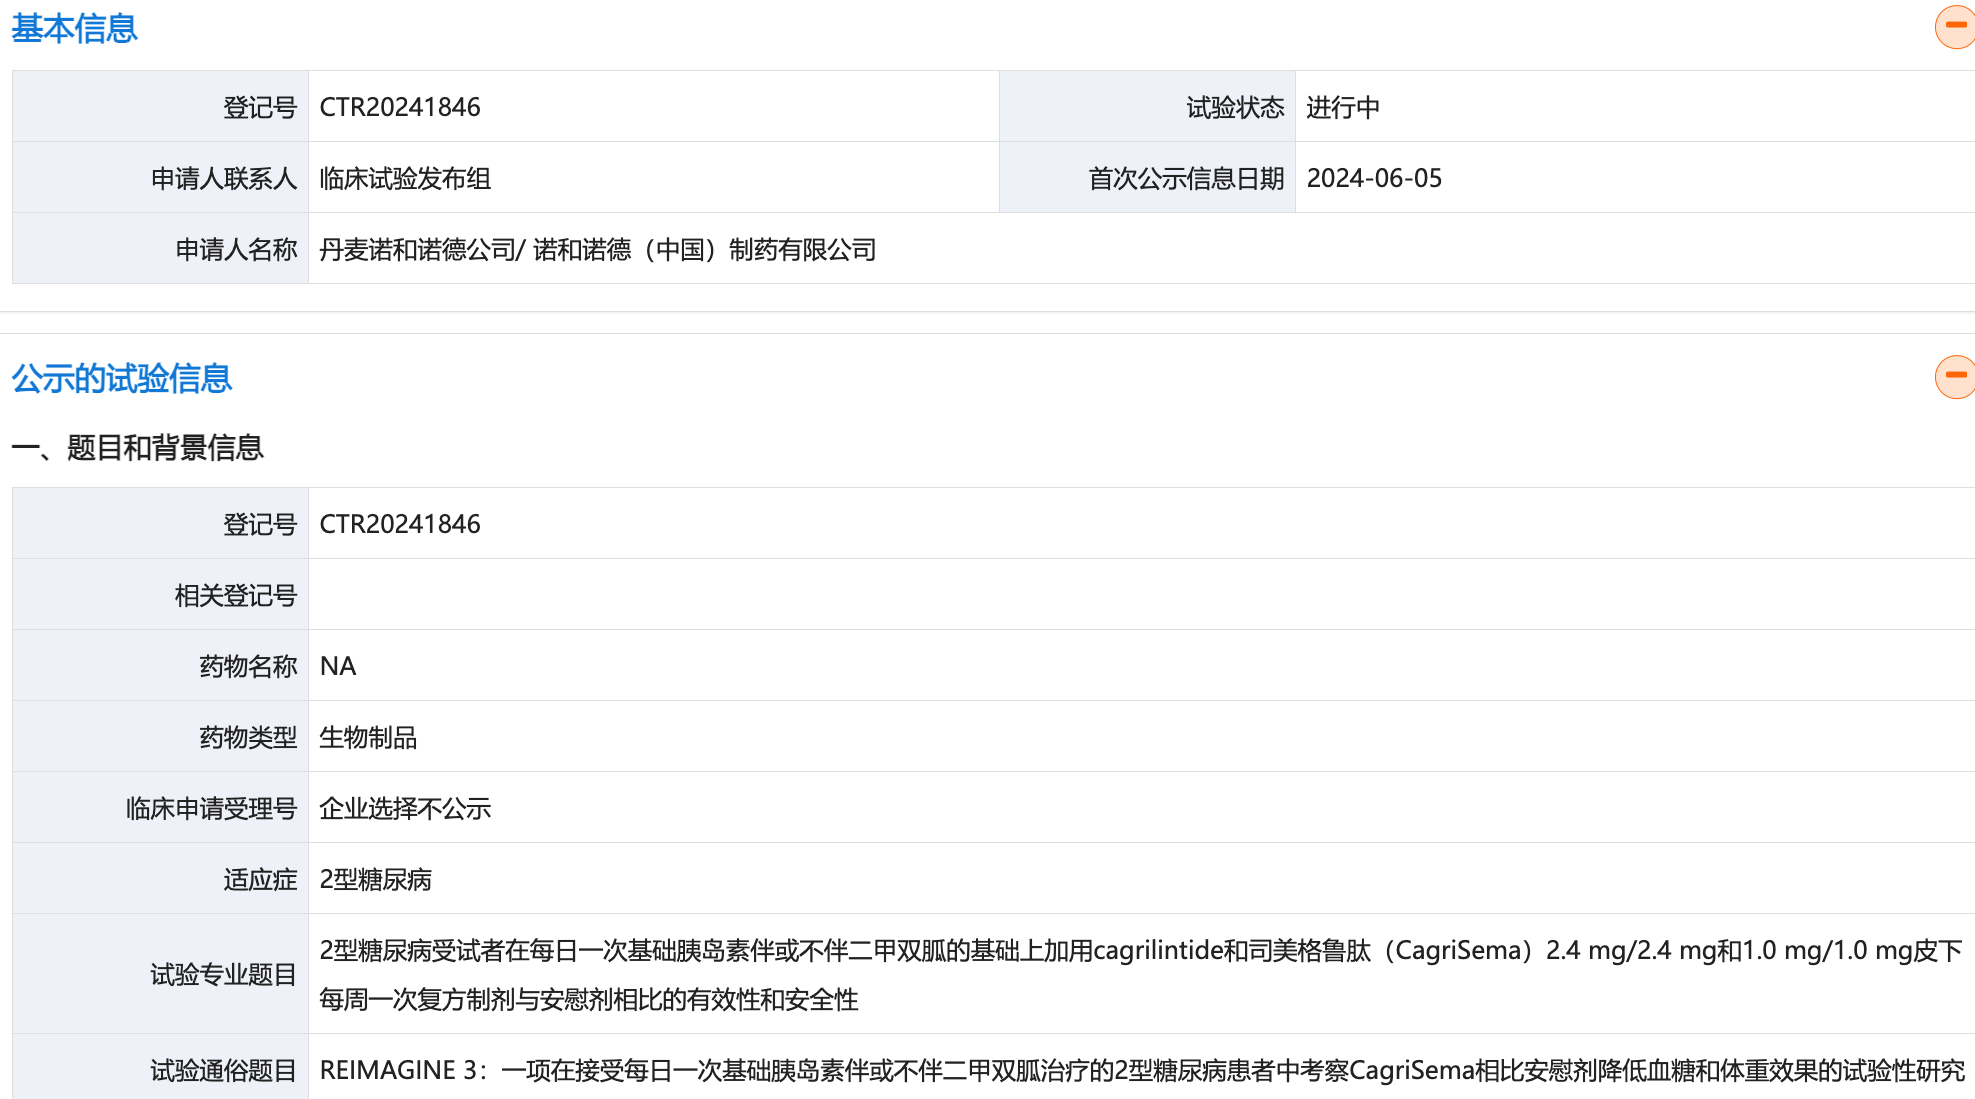Select registration number CTR20241846 in background info table
This screenshot has width=1975, height=1099.
click(x=400, y=524)
